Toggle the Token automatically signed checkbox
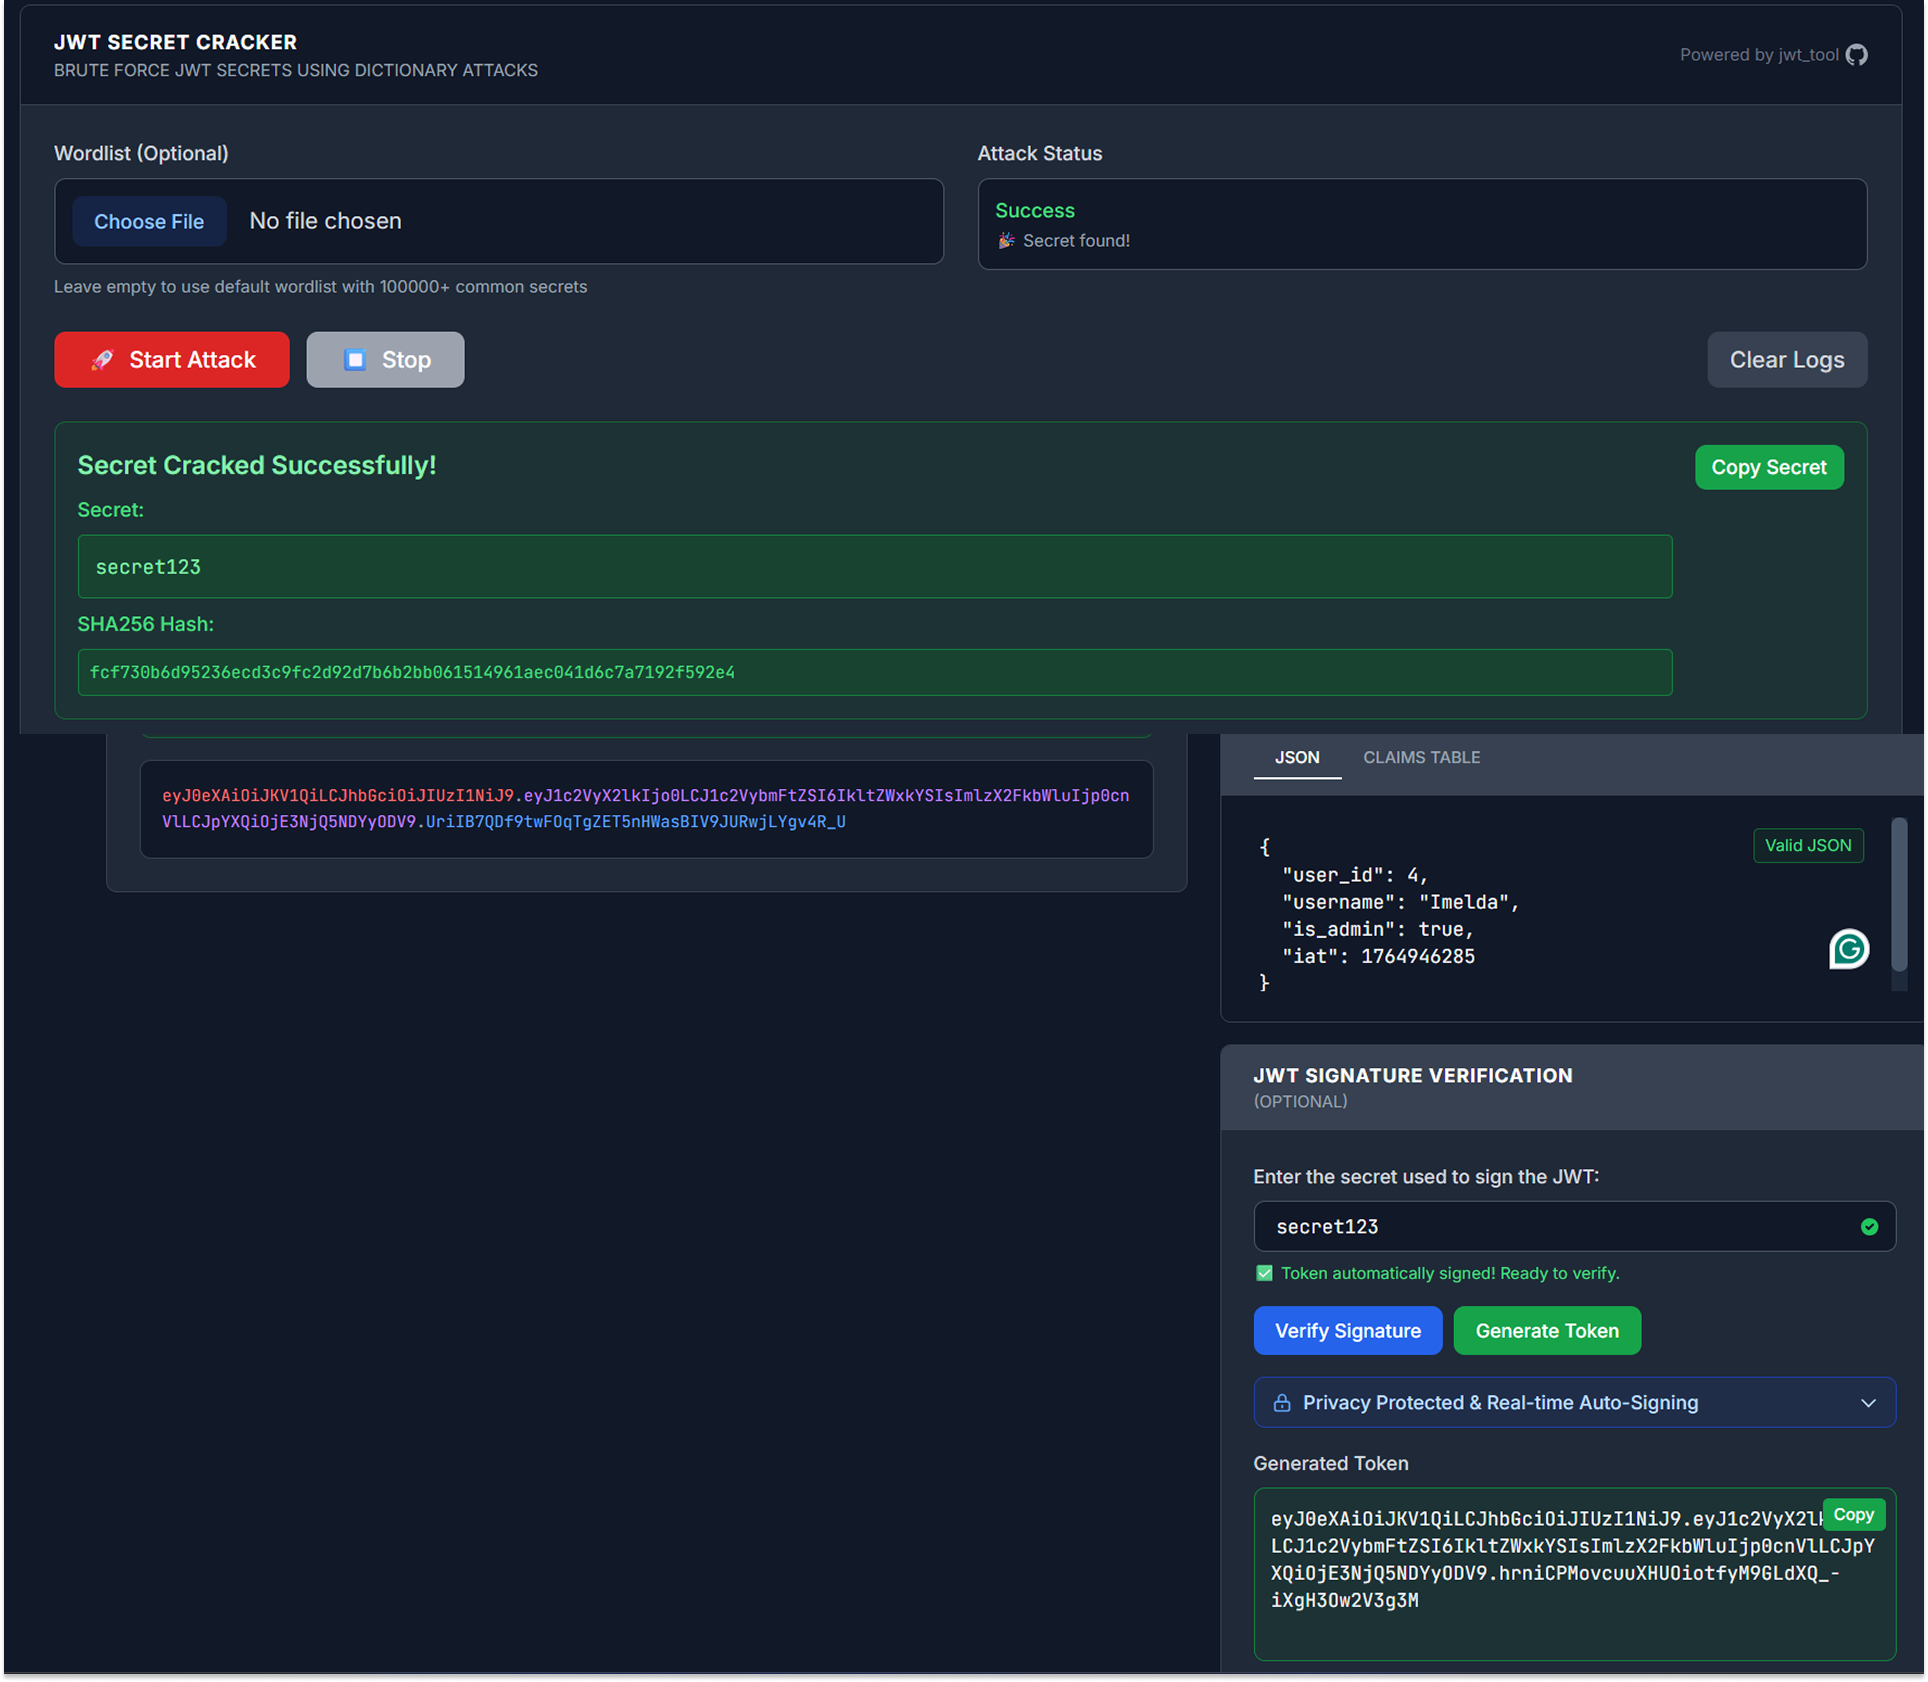 click(1264, 1273)
